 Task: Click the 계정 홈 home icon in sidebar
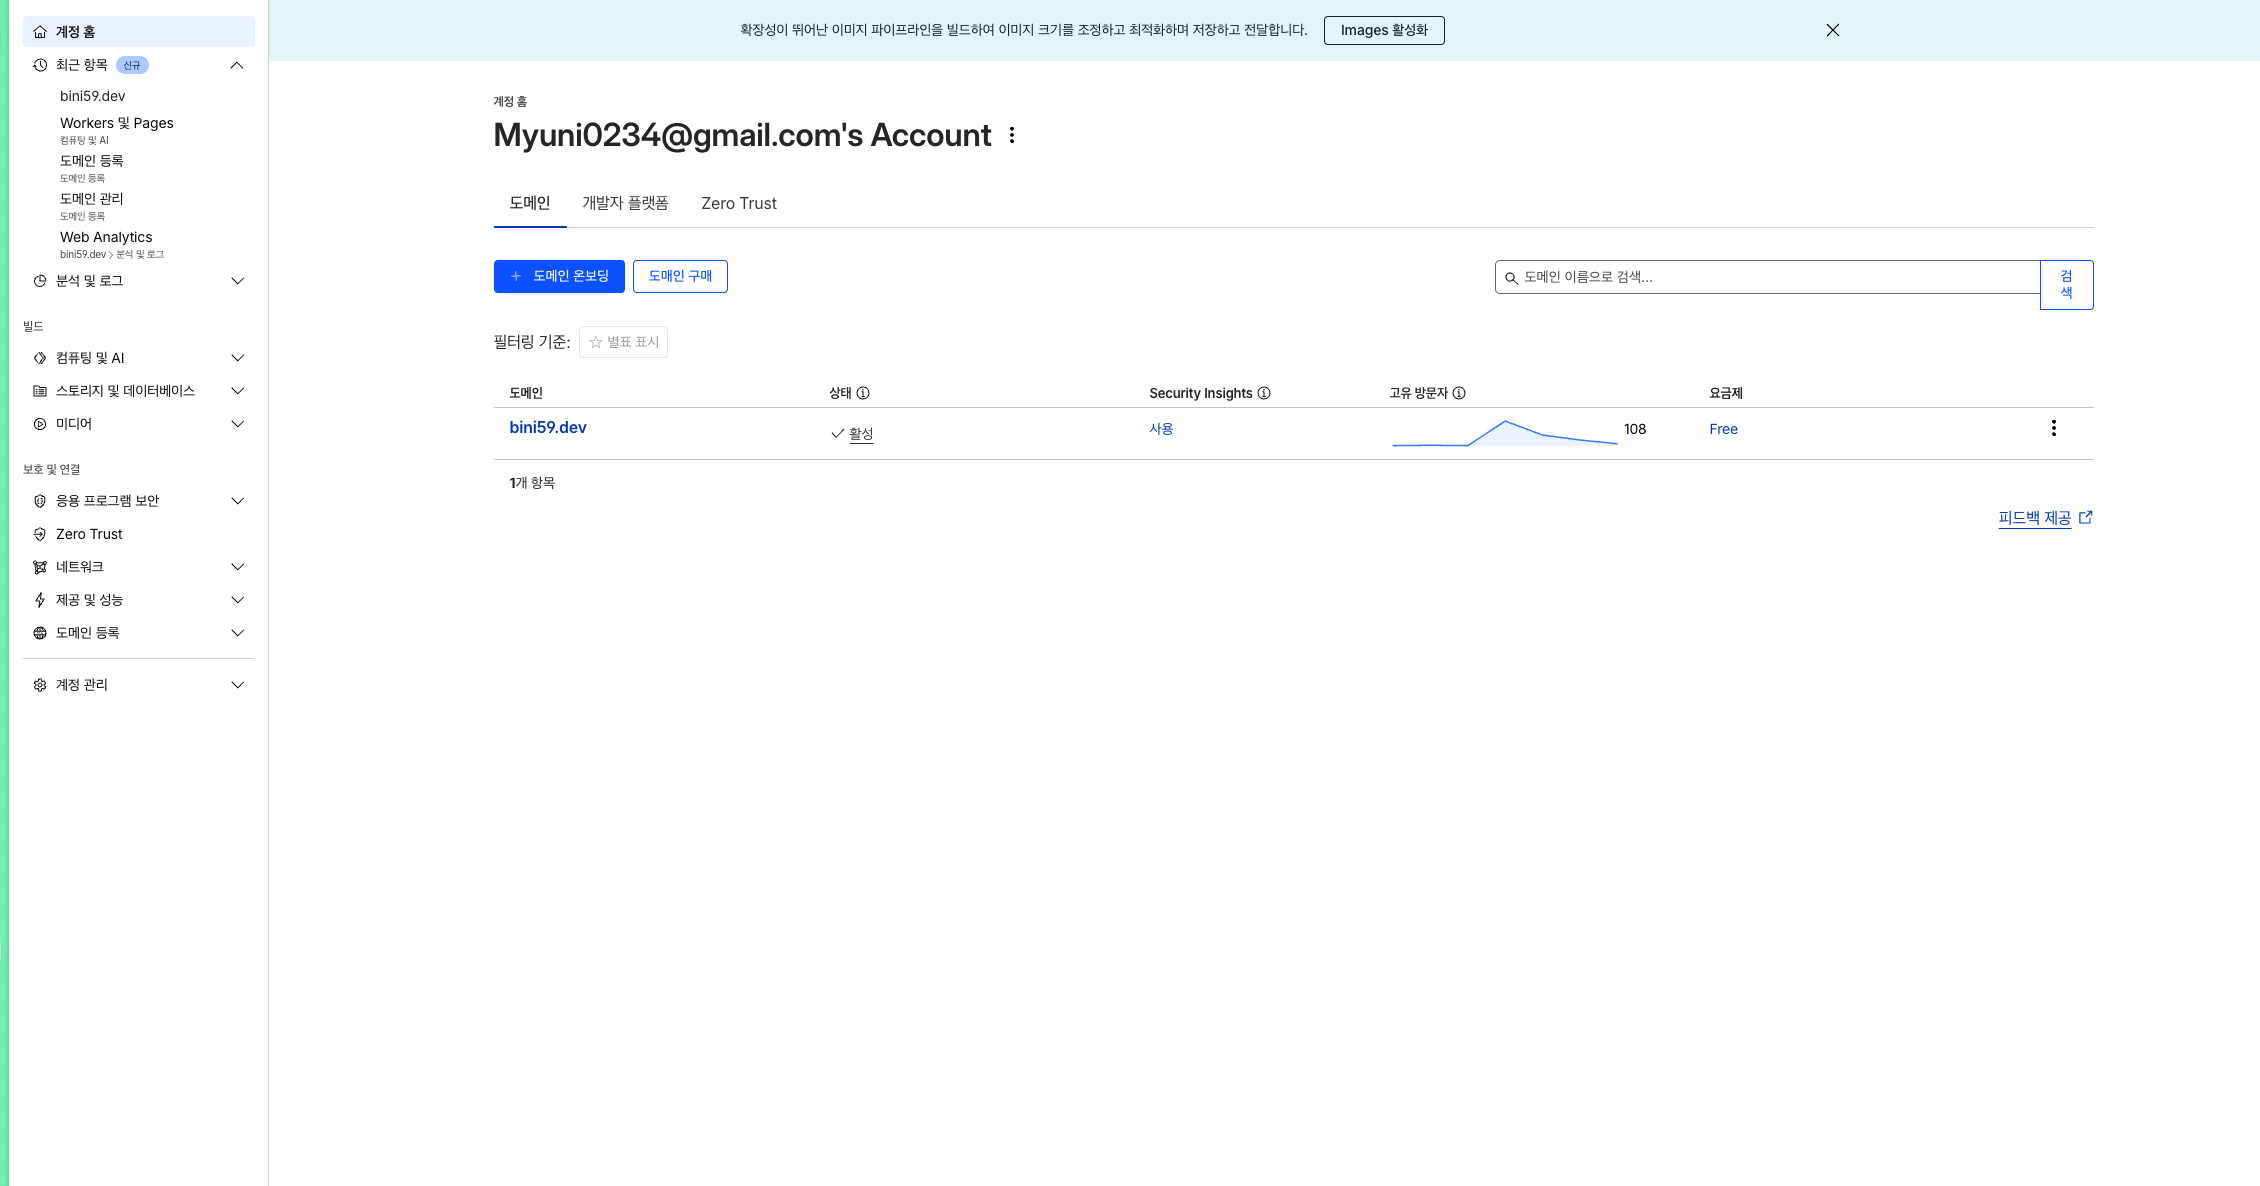pyautogui.click(x=40, y=32)
